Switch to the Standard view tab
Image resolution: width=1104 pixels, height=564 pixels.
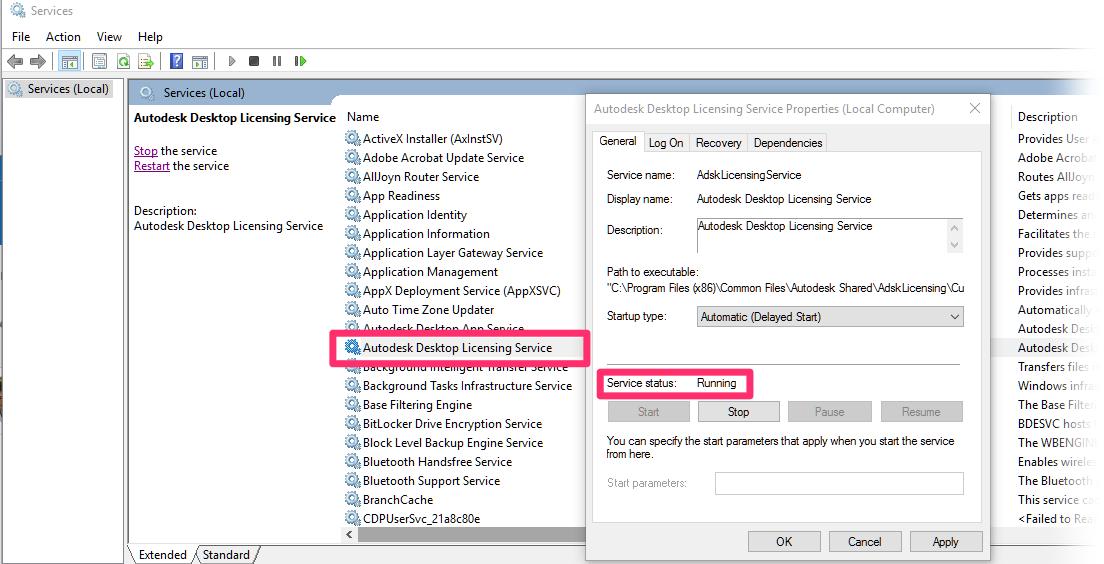pyautogui.click(x=226, y=555)
